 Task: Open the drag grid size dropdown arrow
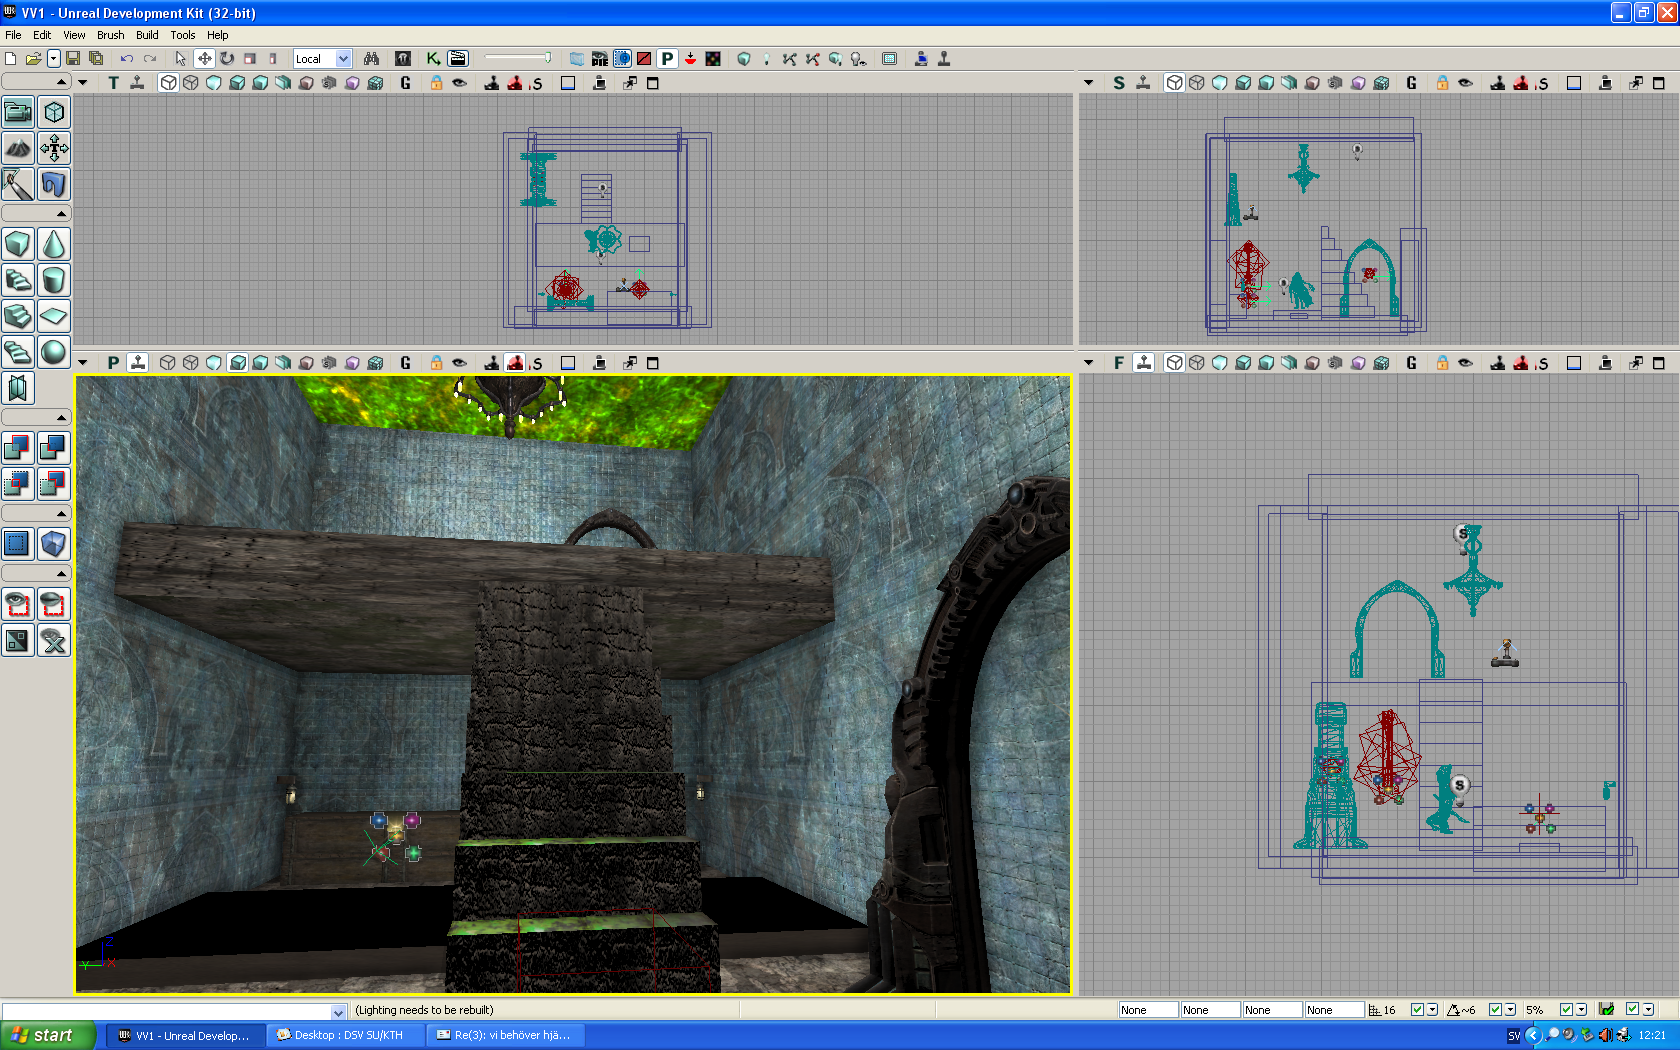[x=1433, y=1010]
